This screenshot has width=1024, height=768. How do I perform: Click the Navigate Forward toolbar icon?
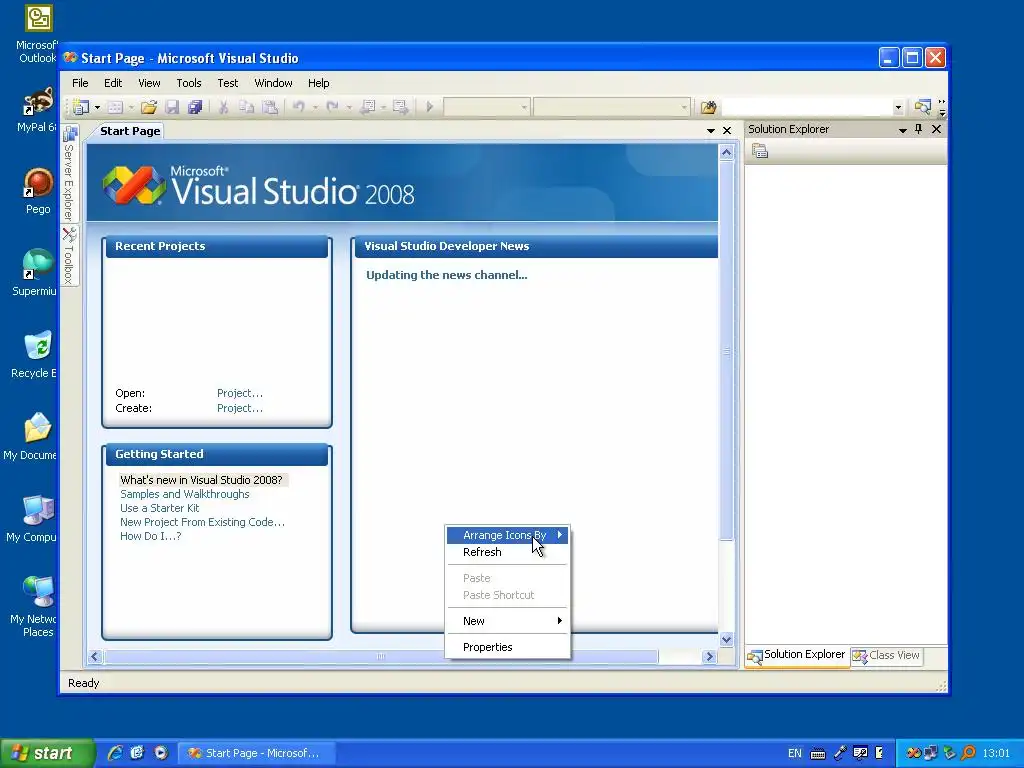click(400, 107)
